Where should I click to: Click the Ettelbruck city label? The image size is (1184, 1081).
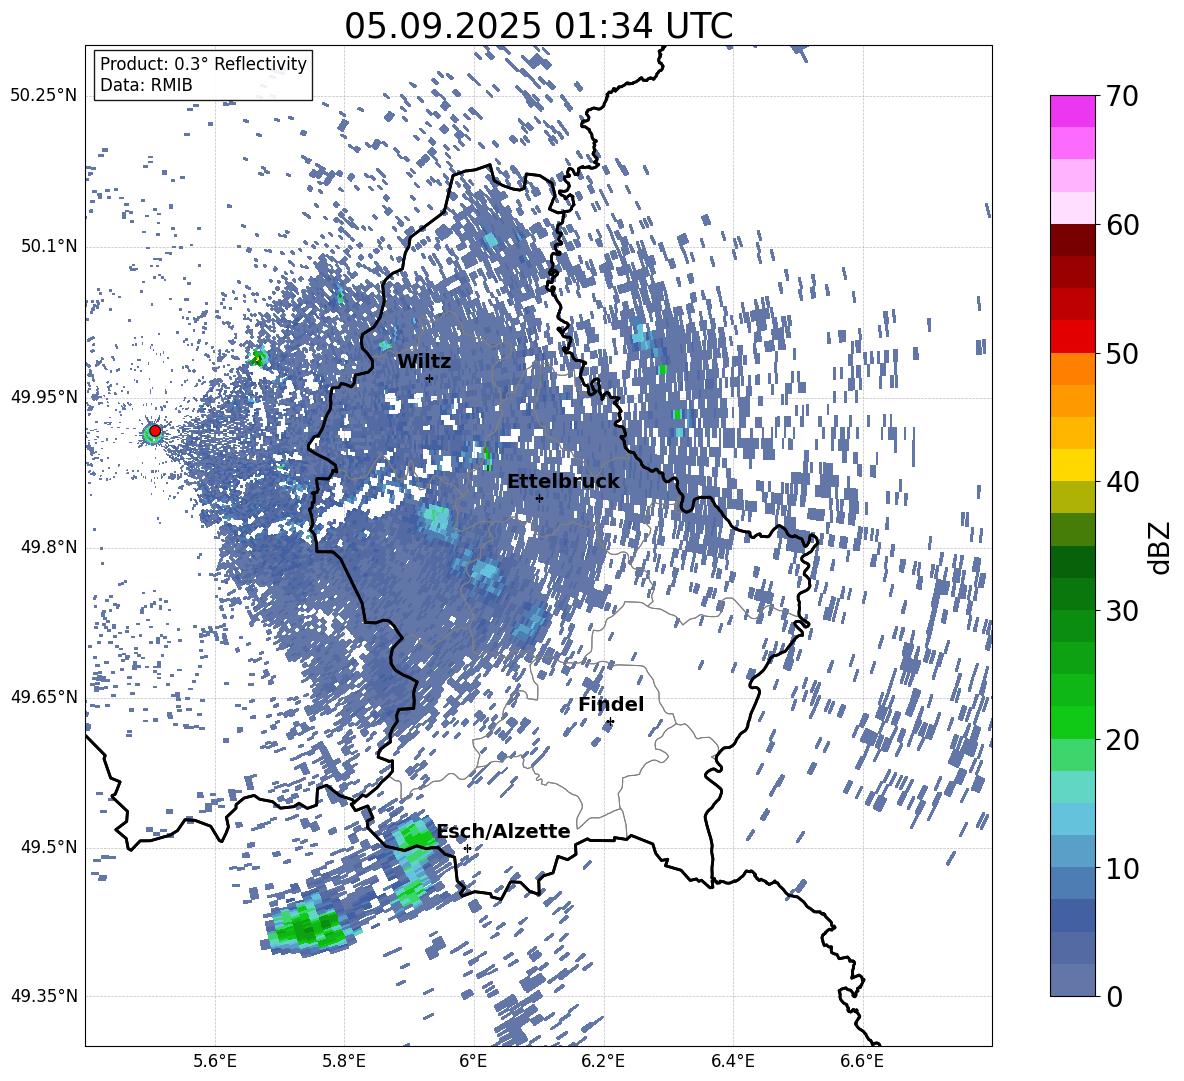point(563,481)
